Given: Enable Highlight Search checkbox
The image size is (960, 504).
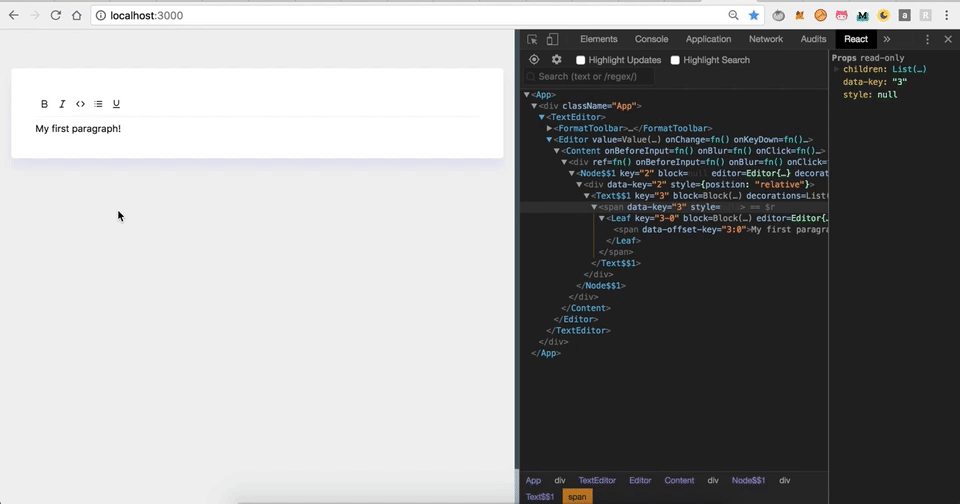Looking at the screenshot, I should point(675,60).
